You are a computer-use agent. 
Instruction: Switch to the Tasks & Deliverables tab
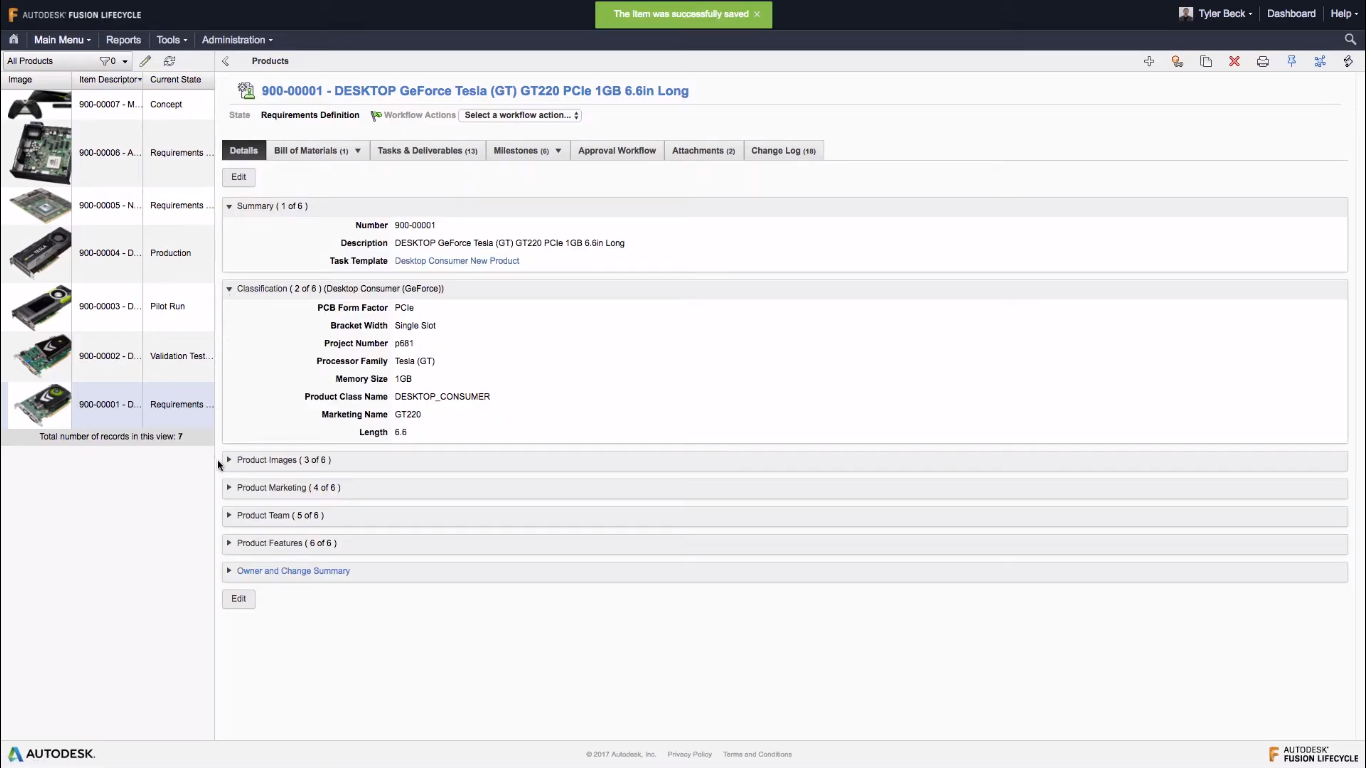427,151
